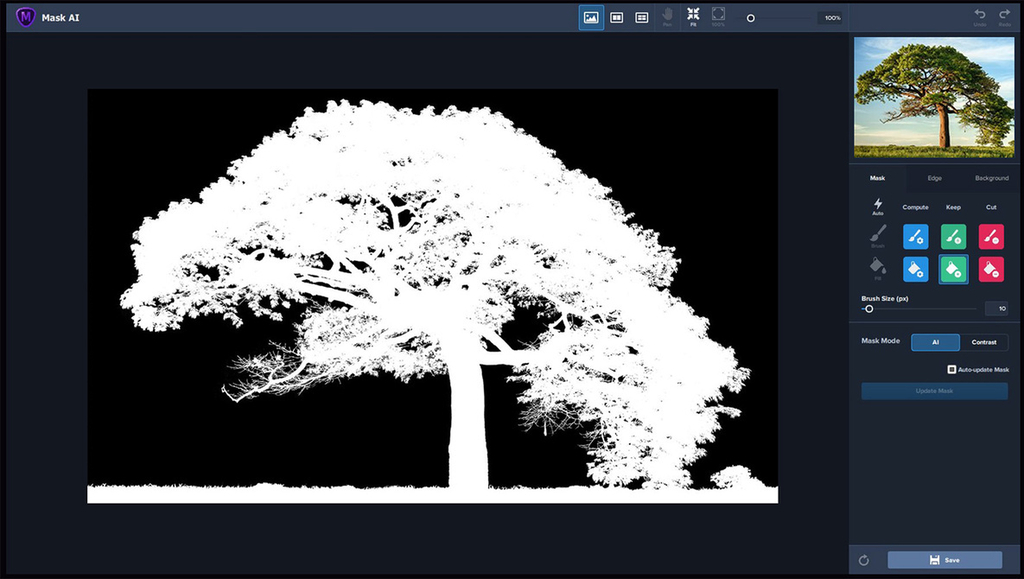
Task: Click the Save button
Action: point(944,560)
